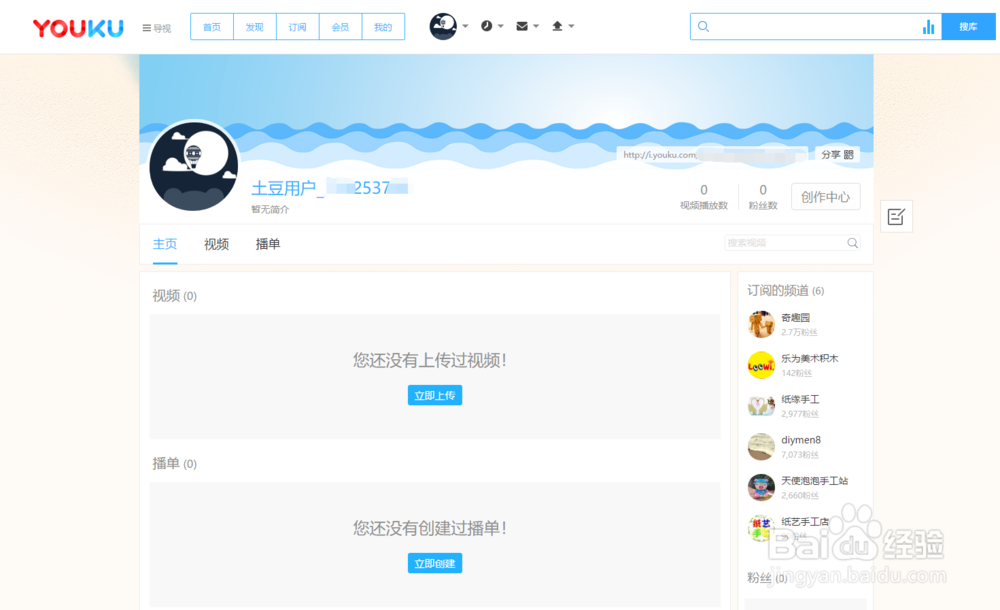Click the channel URL field

[712, 154]
